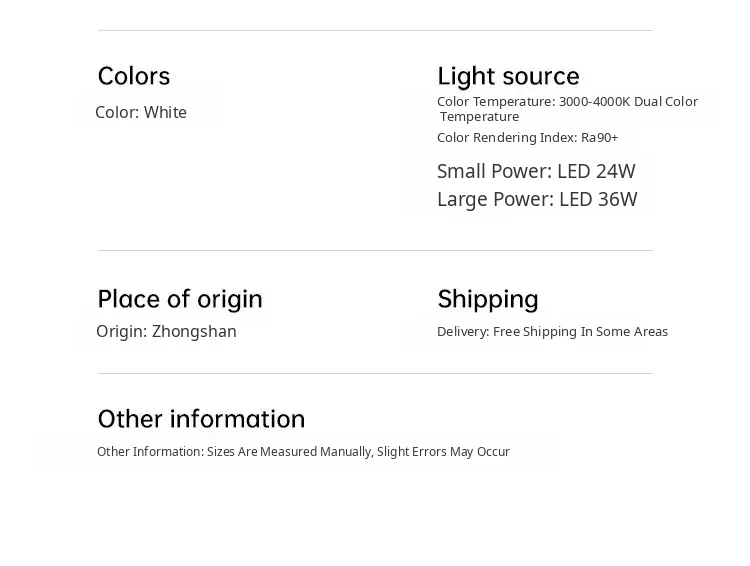Click the 'Slight Errors May Occur' text
Screen dimensions: 750x566
[443, 452]
